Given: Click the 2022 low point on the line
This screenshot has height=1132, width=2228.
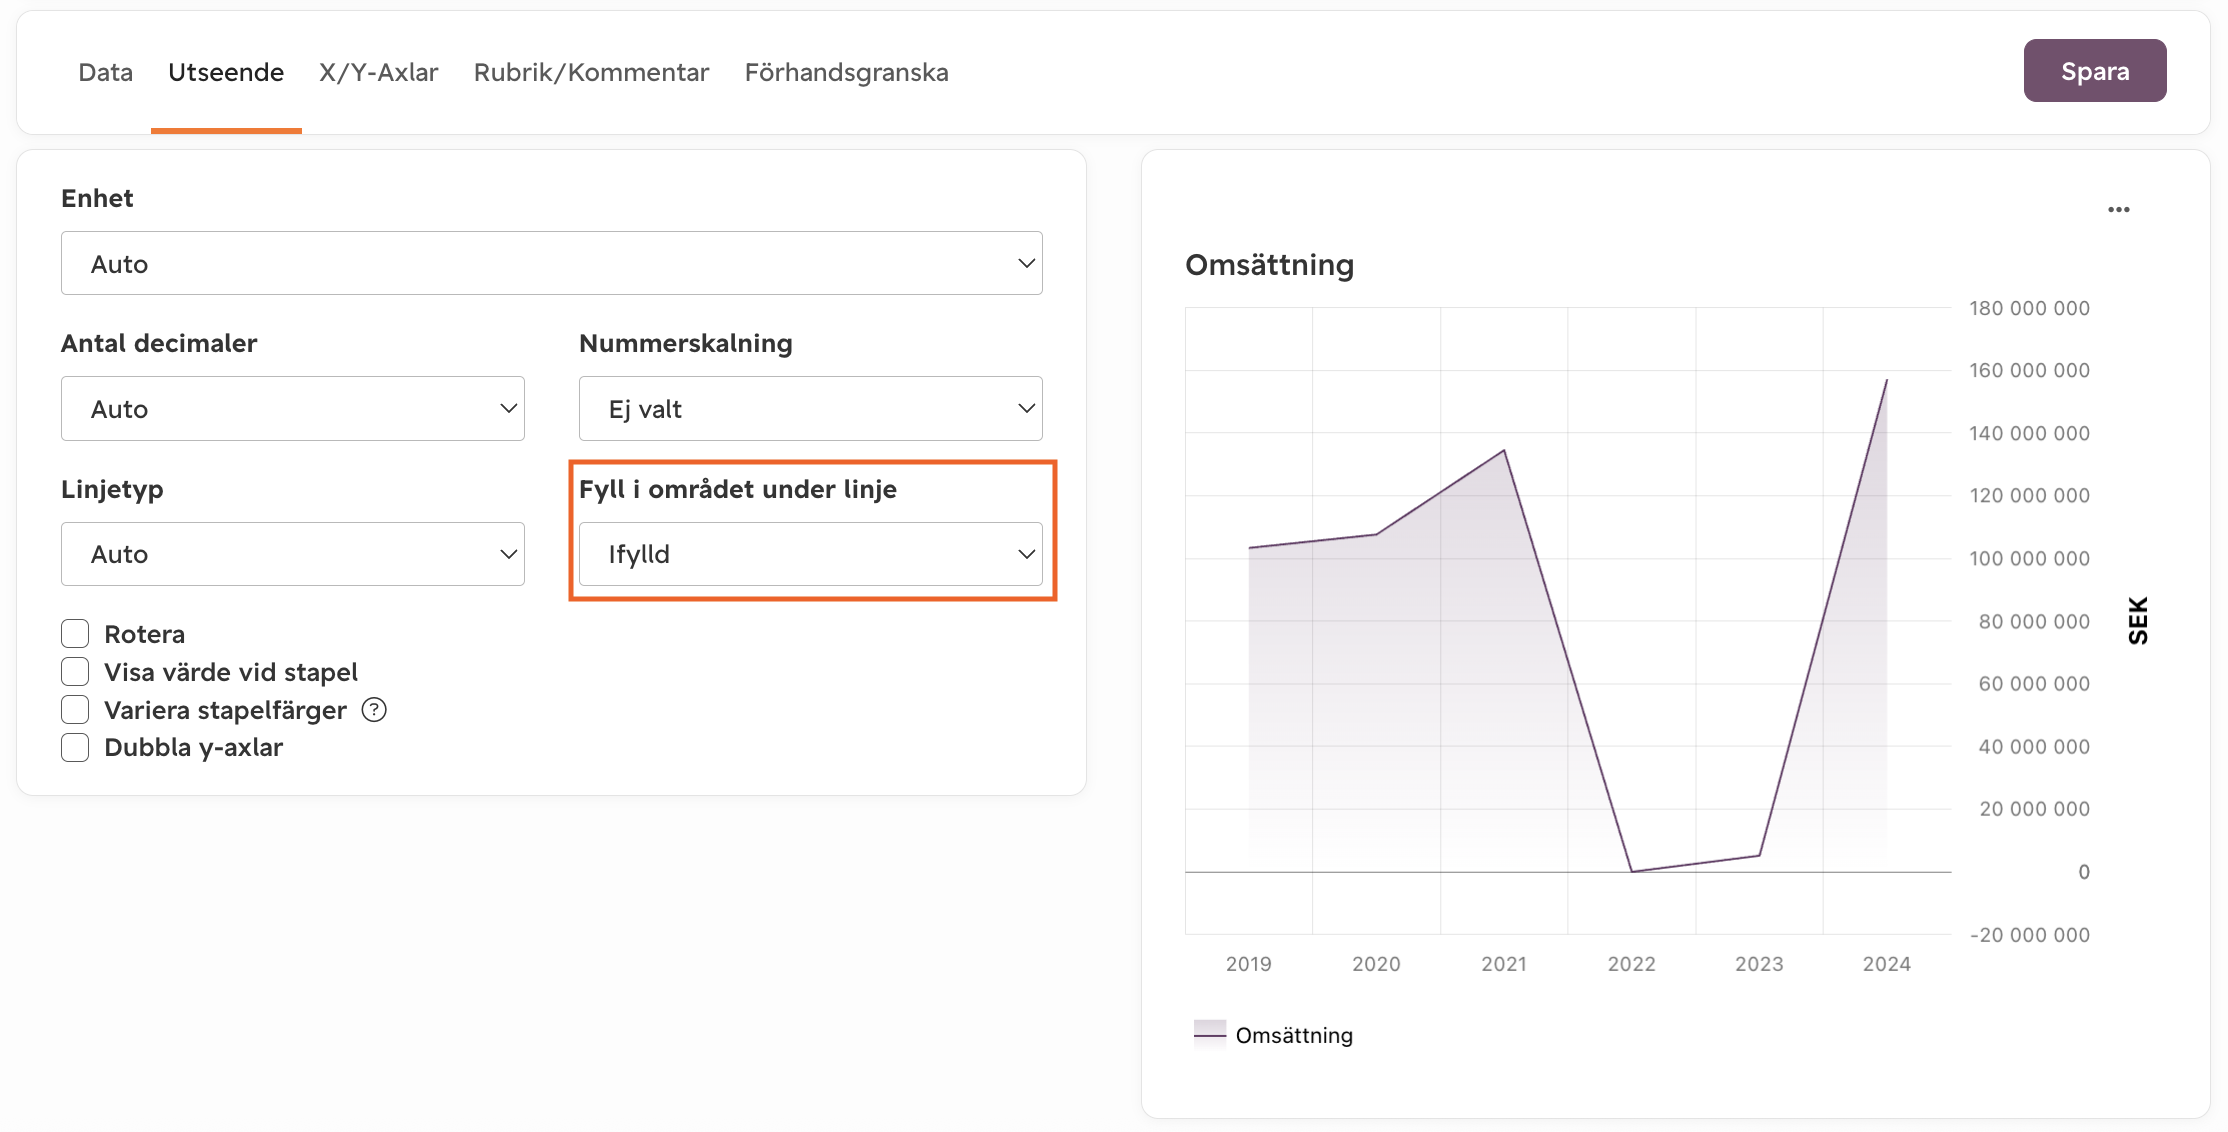Looking at the screenshot, I should (1632, 871).
